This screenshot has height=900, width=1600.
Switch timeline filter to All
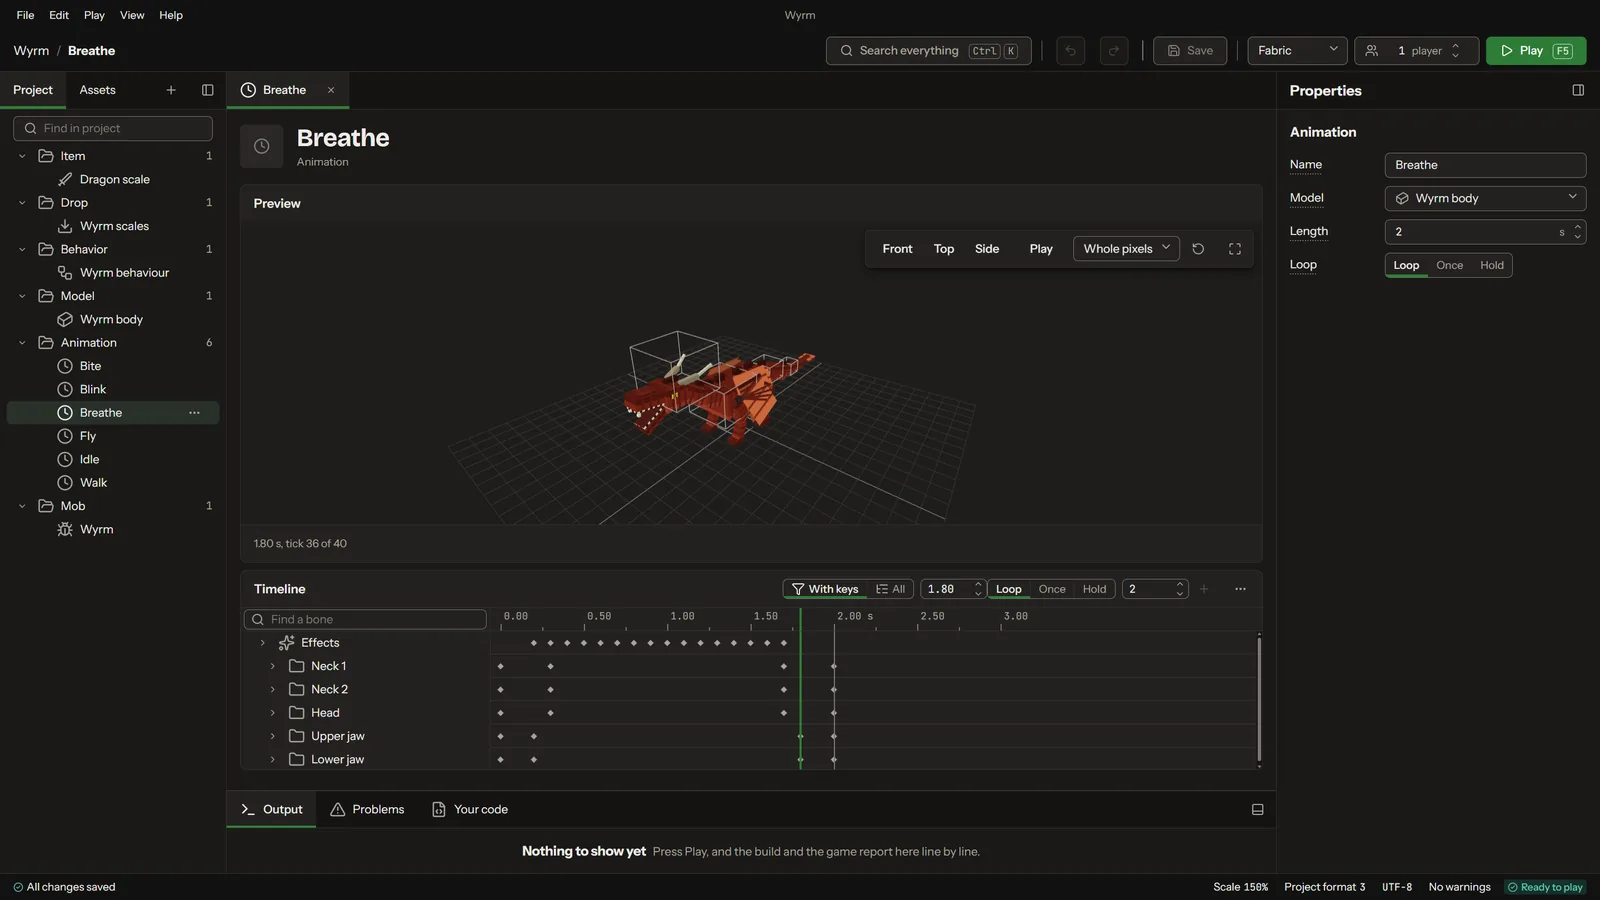point(890,589)
